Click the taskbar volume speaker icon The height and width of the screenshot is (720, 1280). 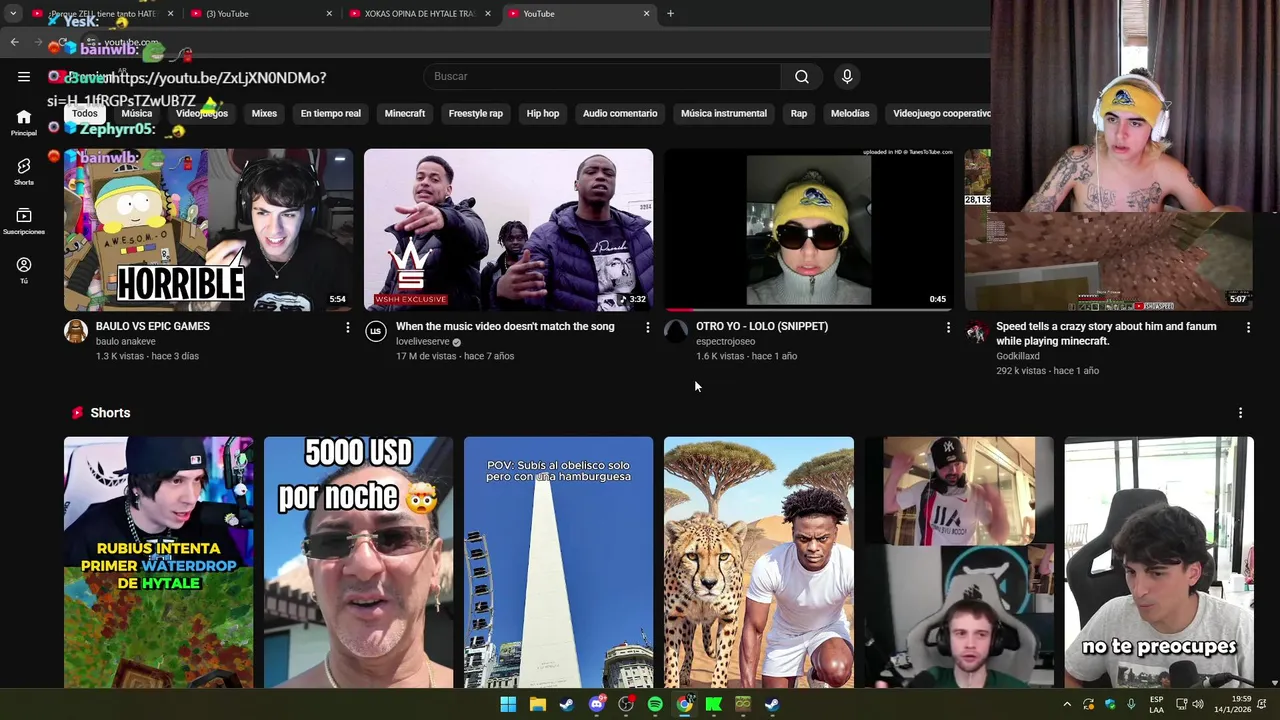(x=1198, y=704)
